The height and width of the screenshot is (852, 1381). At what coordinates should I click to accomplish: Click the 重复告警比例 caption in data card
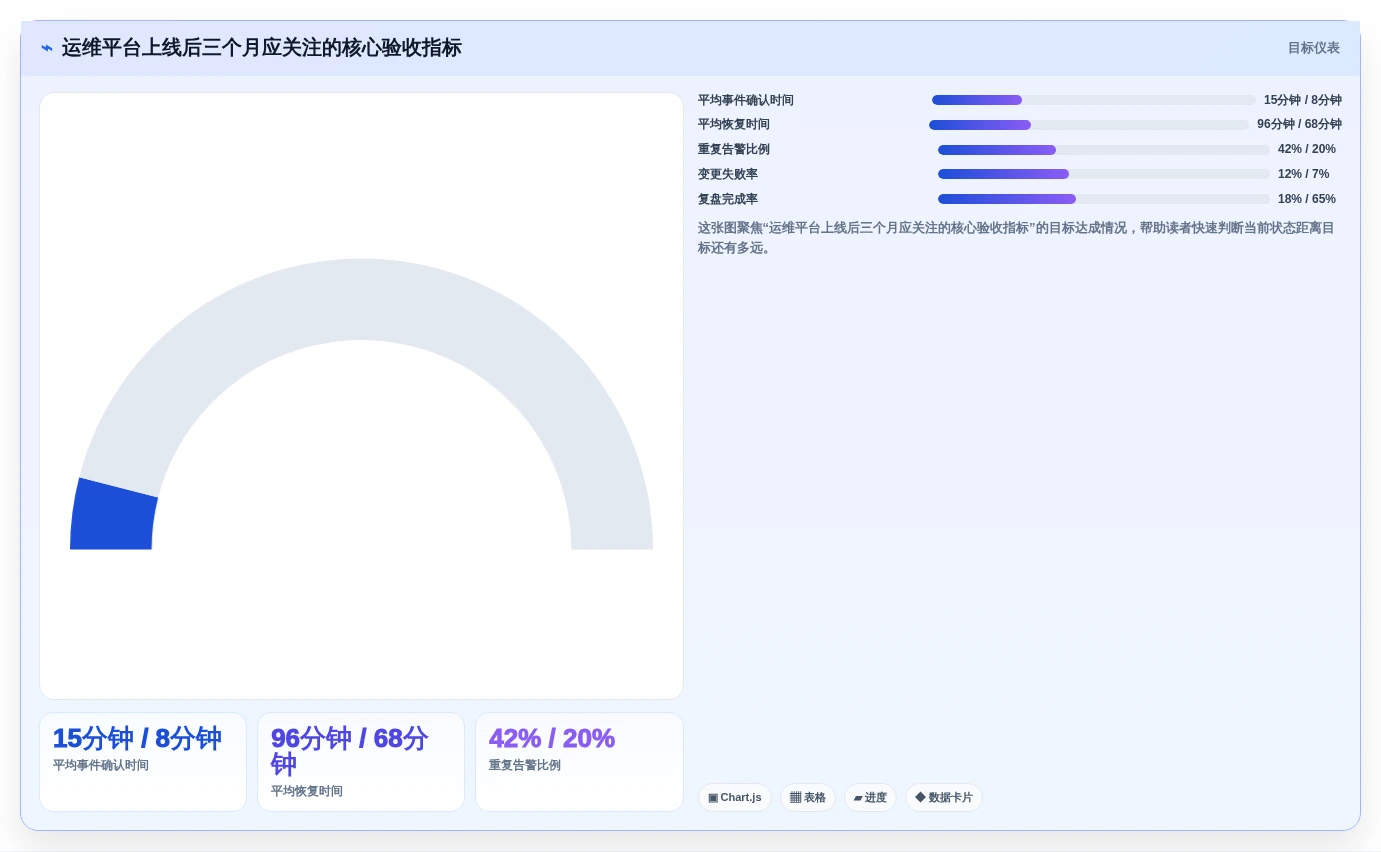click(x=525, y=765)
